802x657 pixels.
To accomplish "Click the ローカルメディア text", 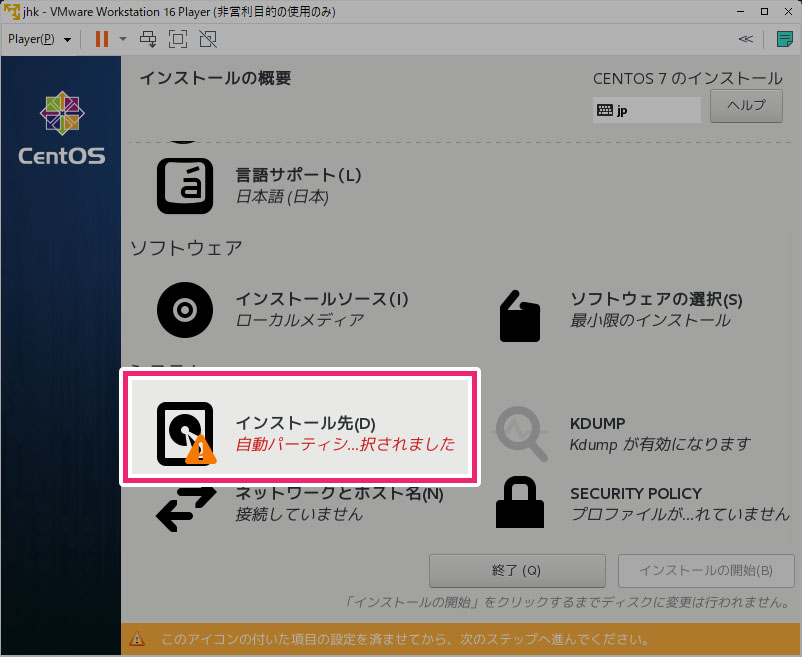I will (x=300, y=320).
